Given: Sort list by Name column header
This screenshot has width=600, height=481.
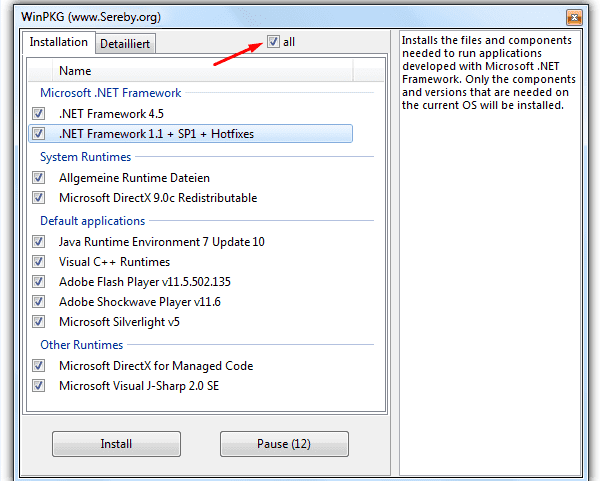Looking at the screenshot, I should [x=203, y=71].
